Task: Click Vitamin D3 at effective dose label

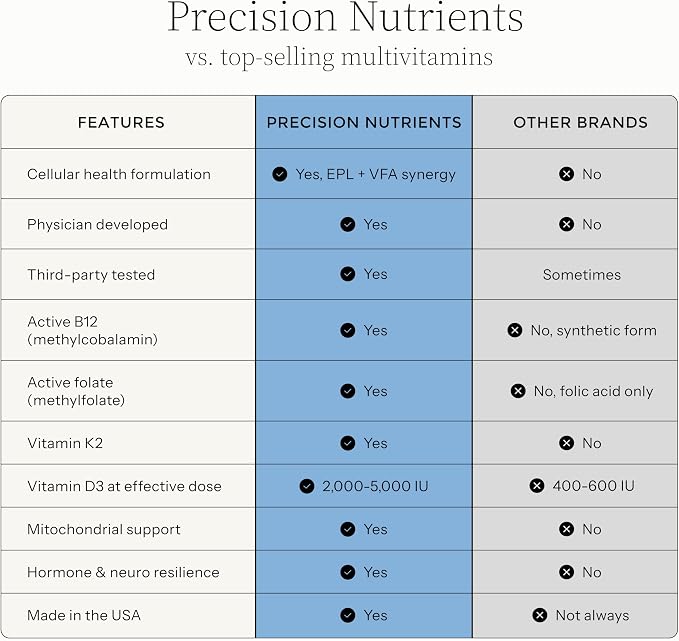Action: [124, 486]
